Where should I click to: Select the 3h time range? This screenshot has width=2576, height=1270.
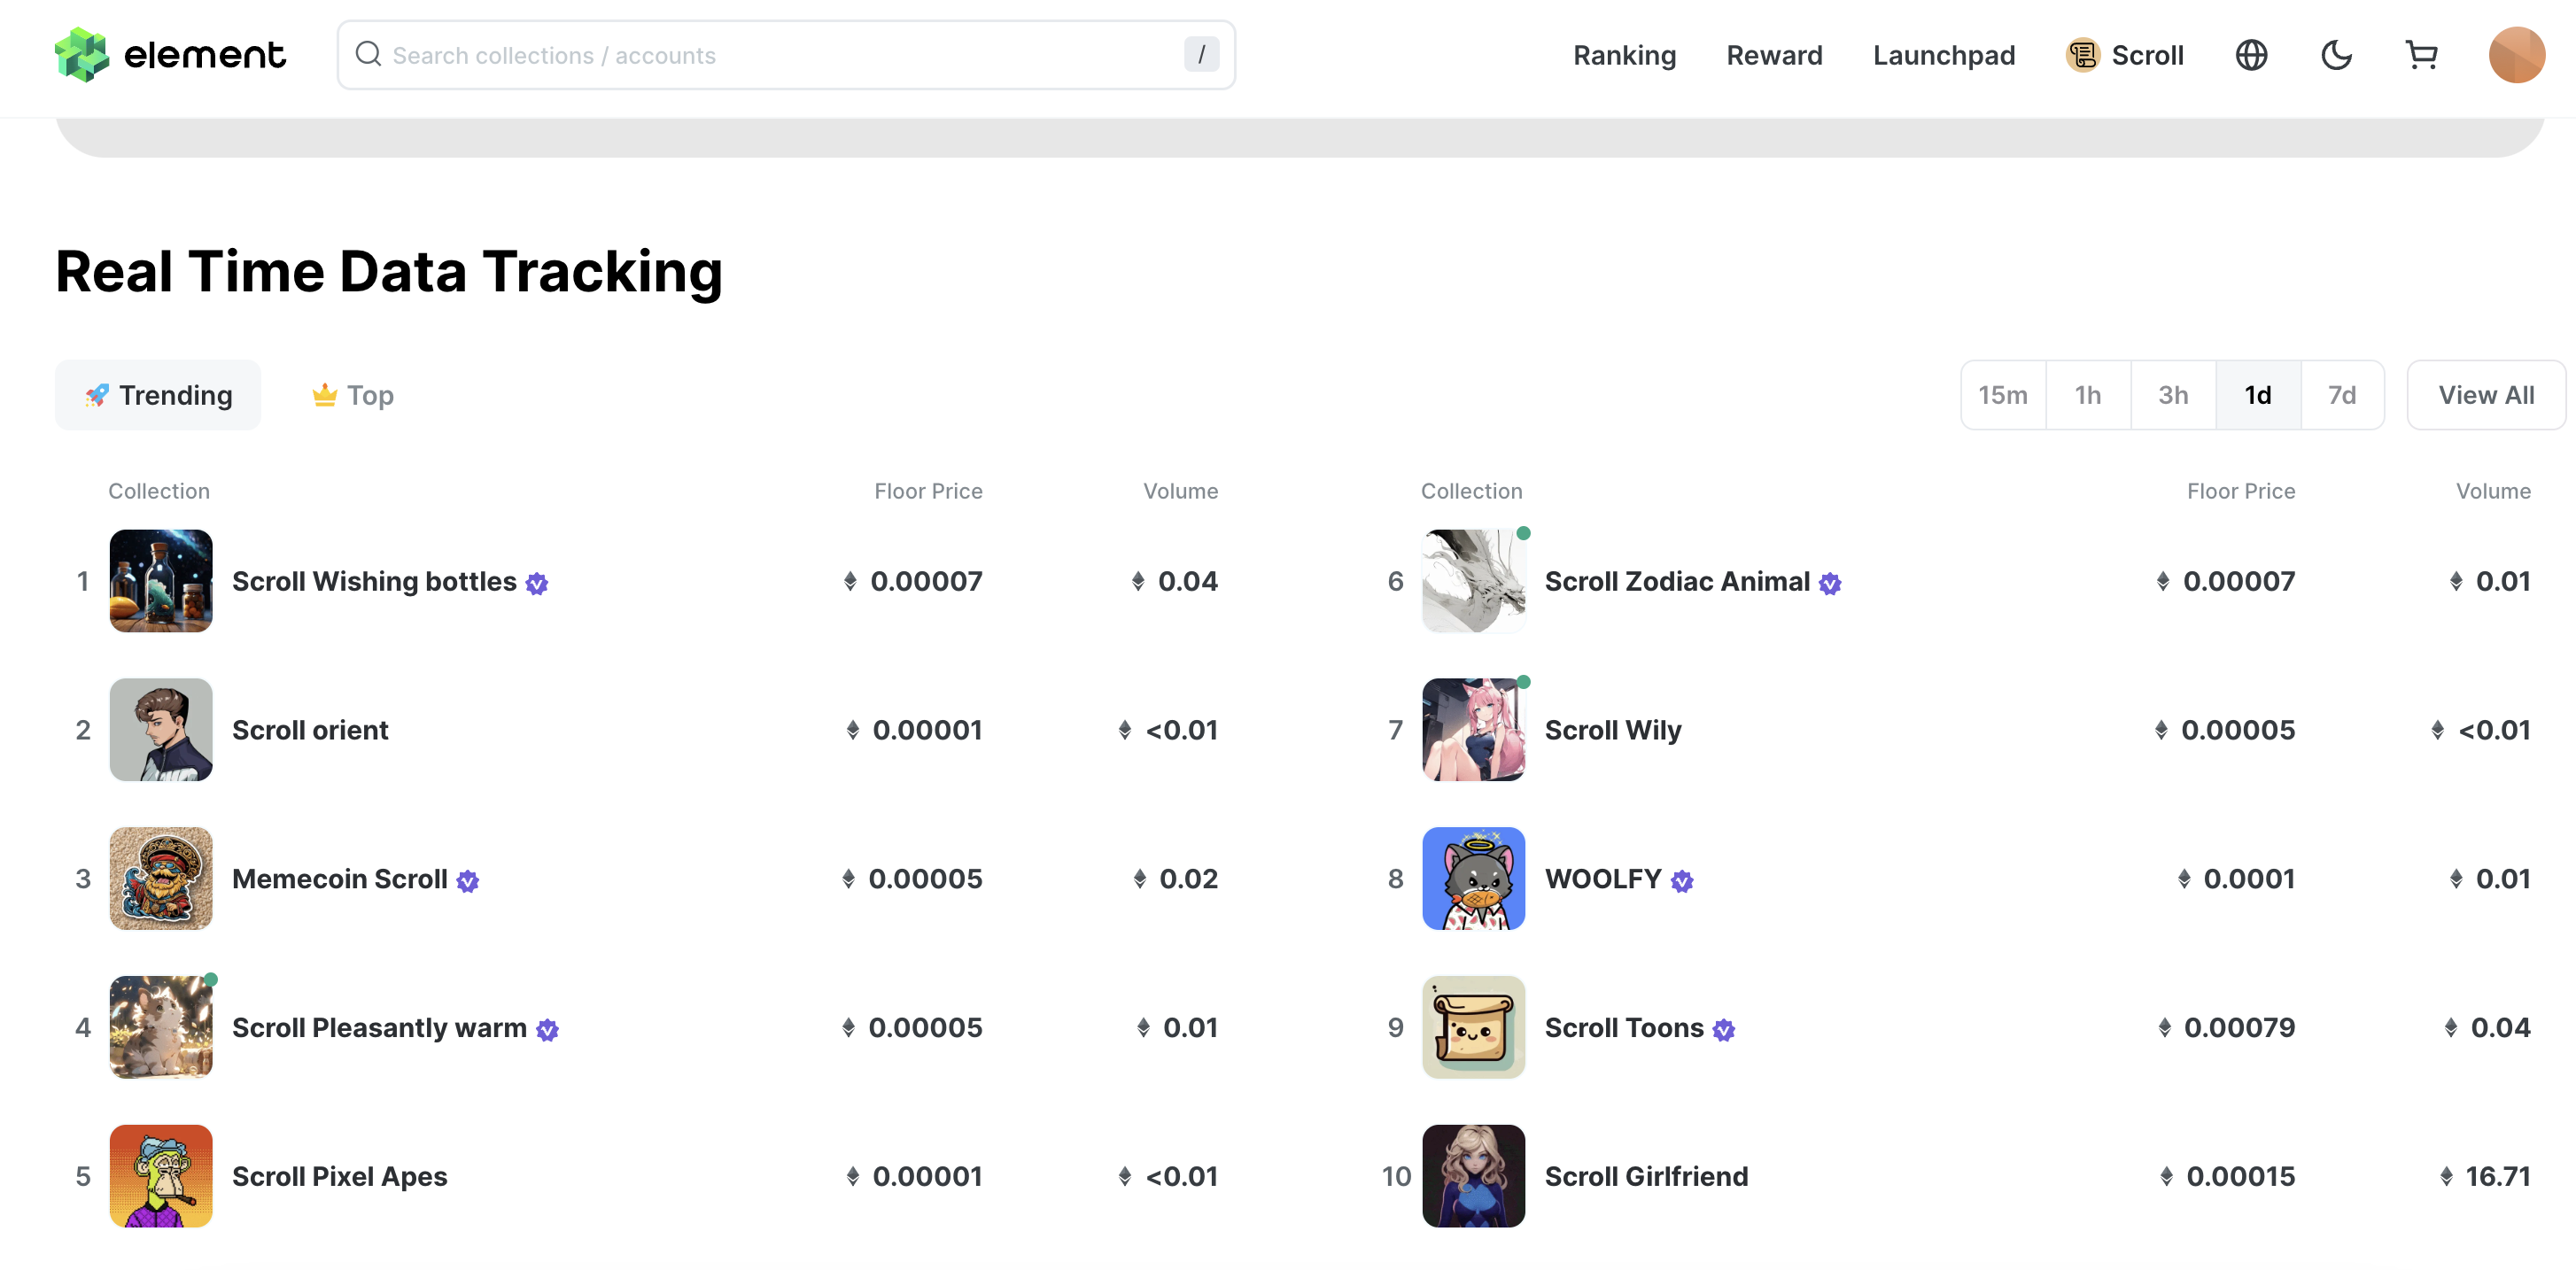tap(2173, 395)
